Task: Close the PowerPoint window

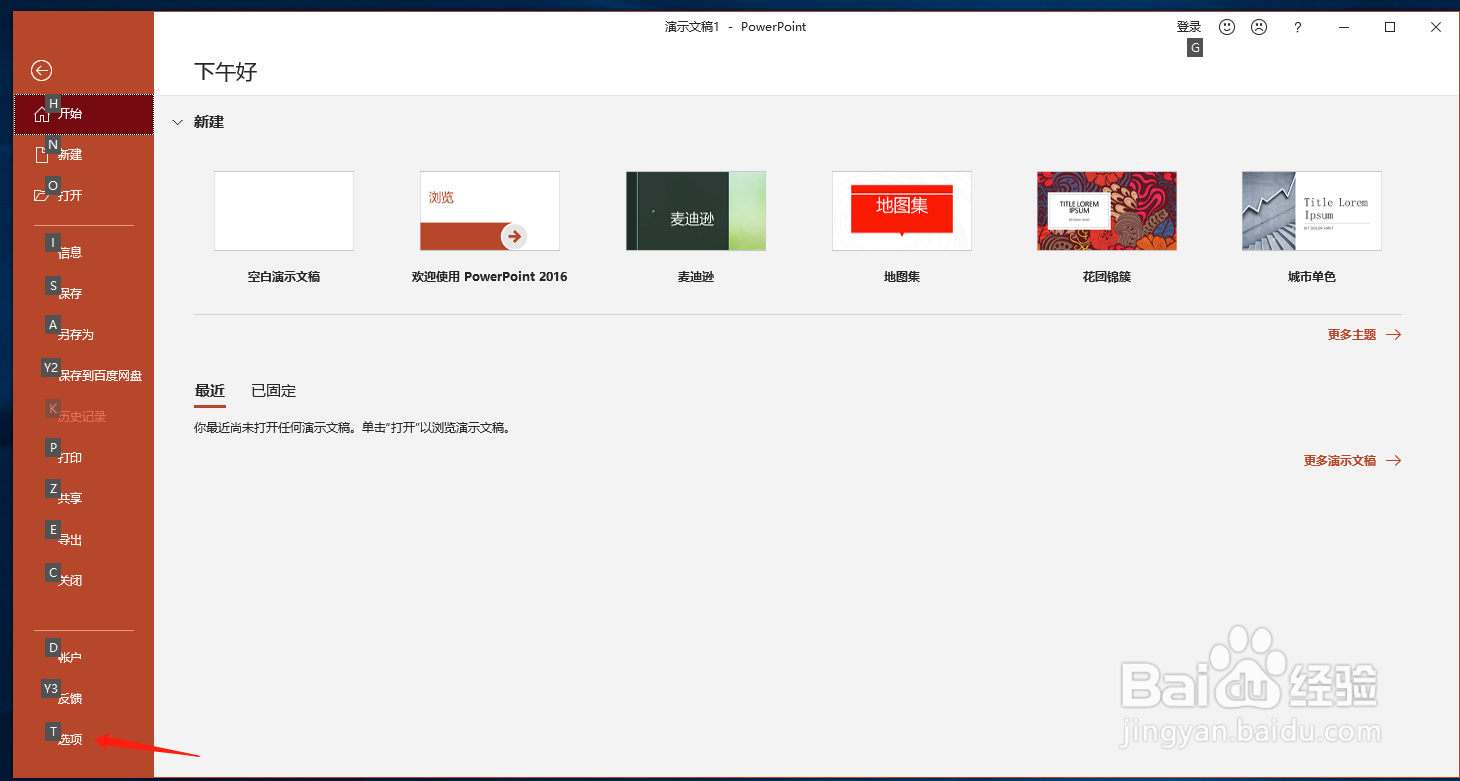Action: [x=1436, y=28]
